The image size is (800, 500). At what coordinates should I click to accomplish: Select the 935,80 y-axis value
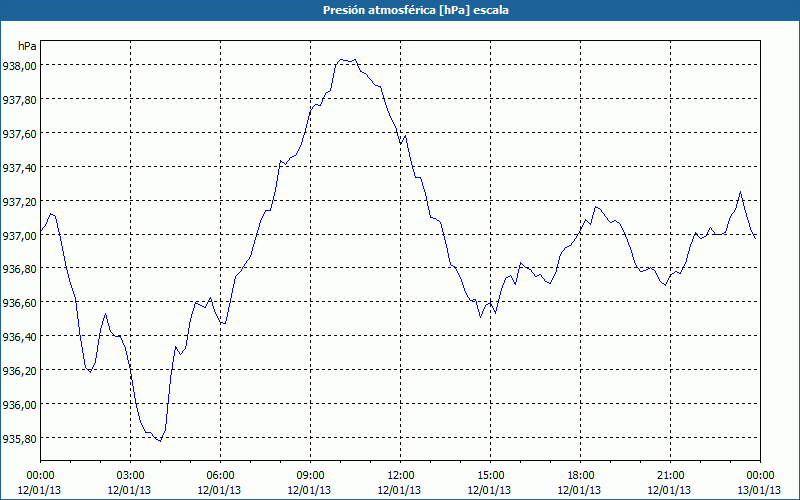tap(19, 438)
